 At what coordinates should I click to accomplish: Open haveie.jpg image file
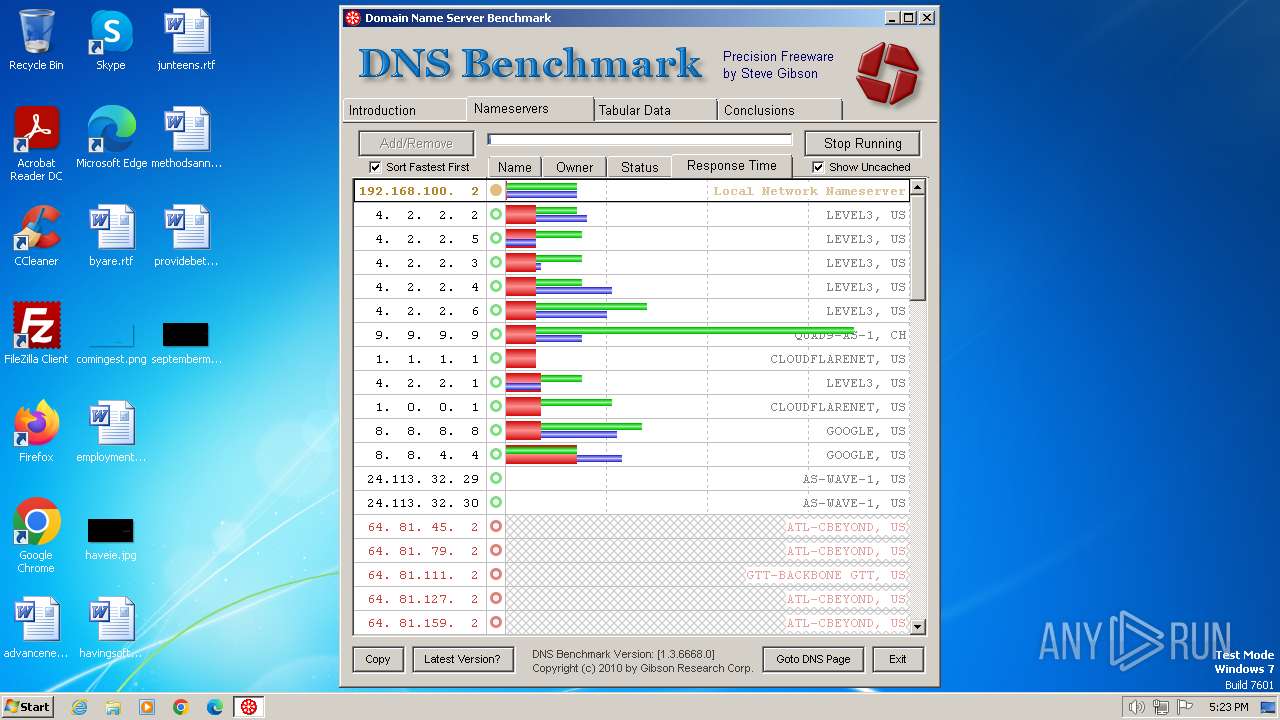click(x=111, y=540)
